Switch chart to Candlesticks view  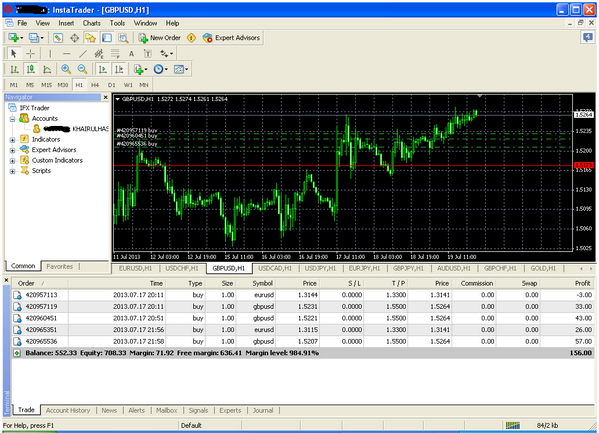(x=31, y=69)
